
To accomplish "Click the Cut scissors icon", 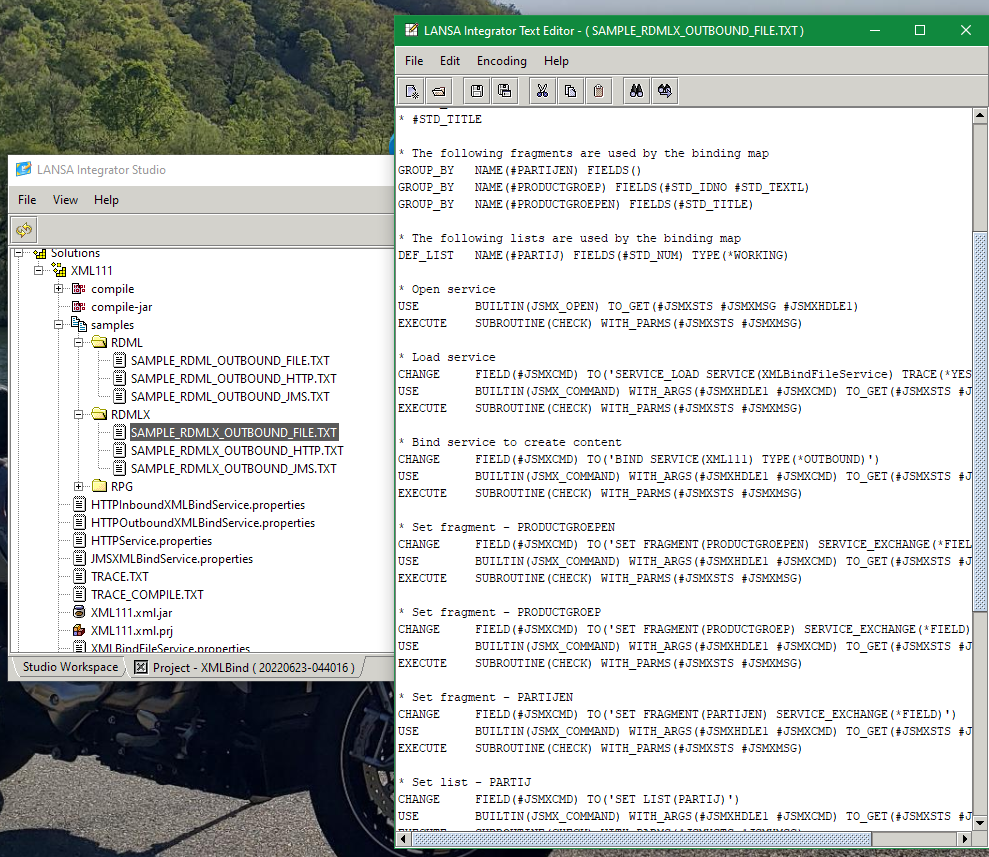I will [x=541, y=91].
